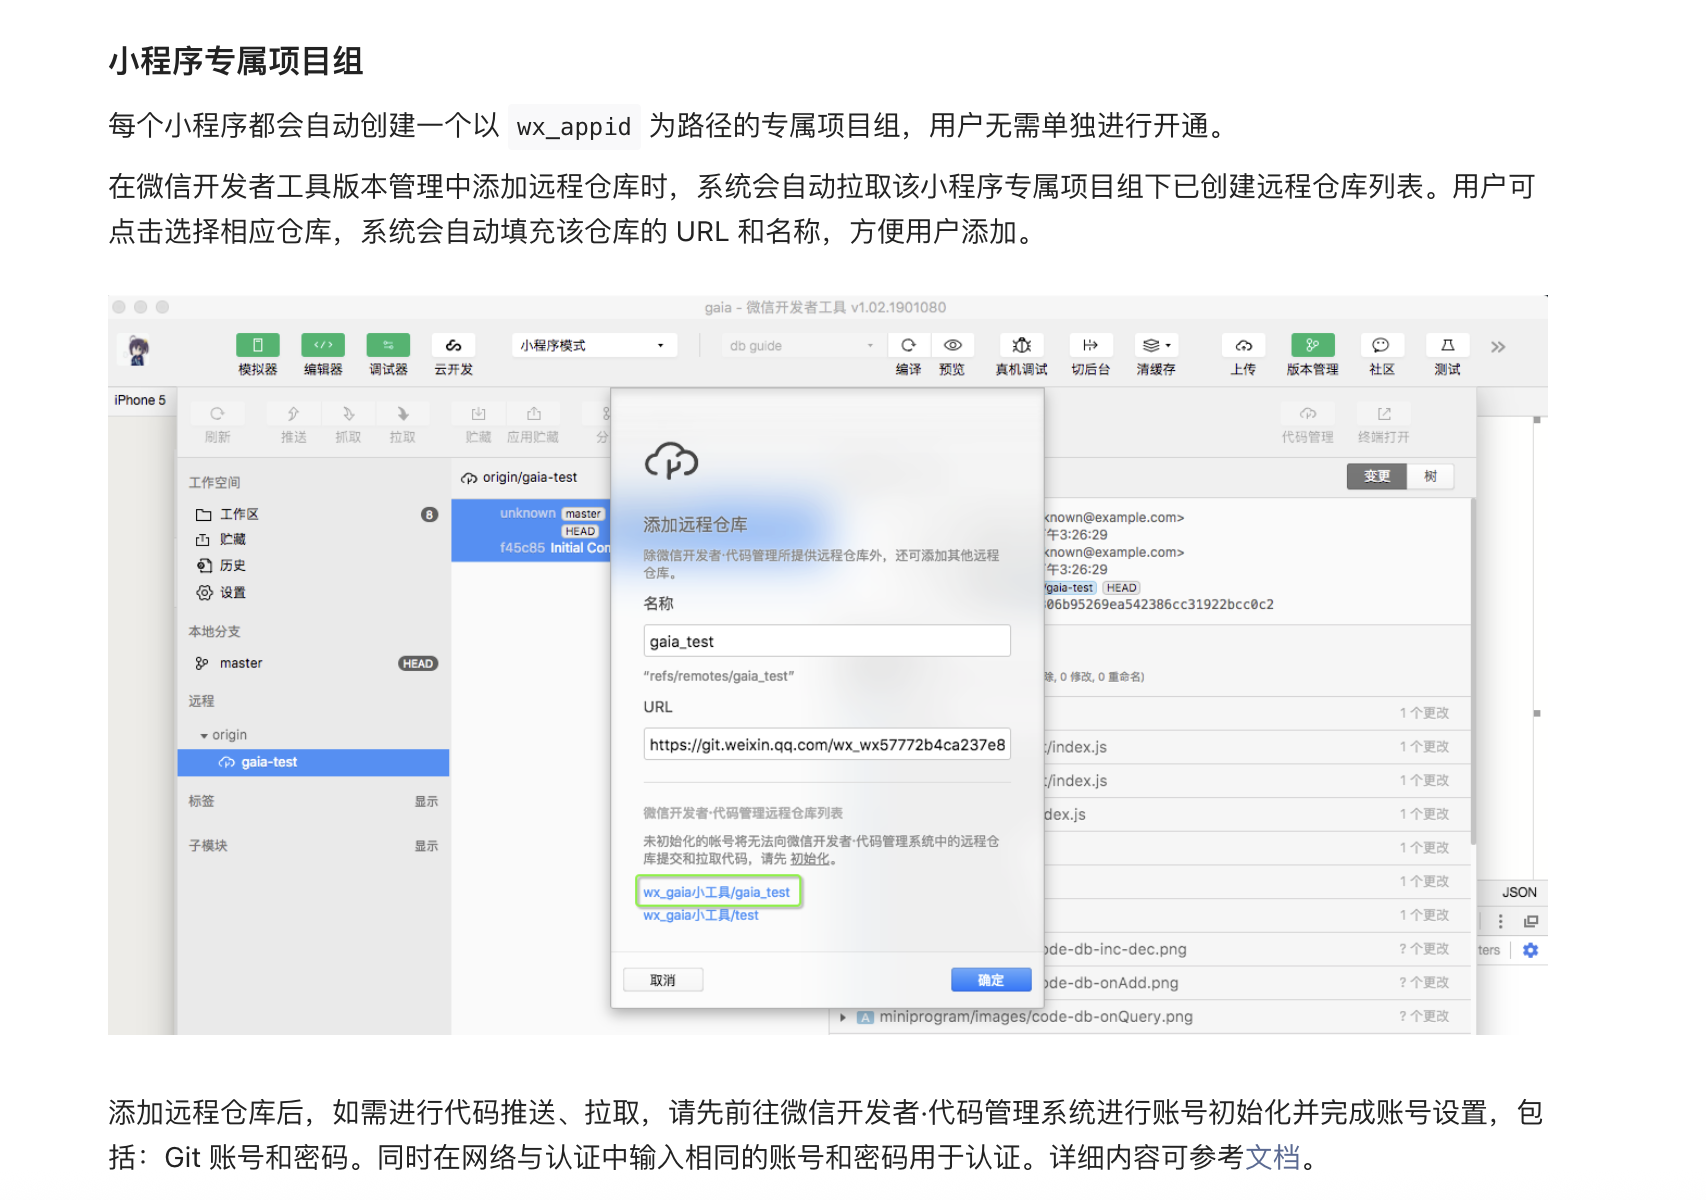Click the origin/gaia-test header label
1706x1200 pixels.
pyautogui.click(x=530, y=477)
